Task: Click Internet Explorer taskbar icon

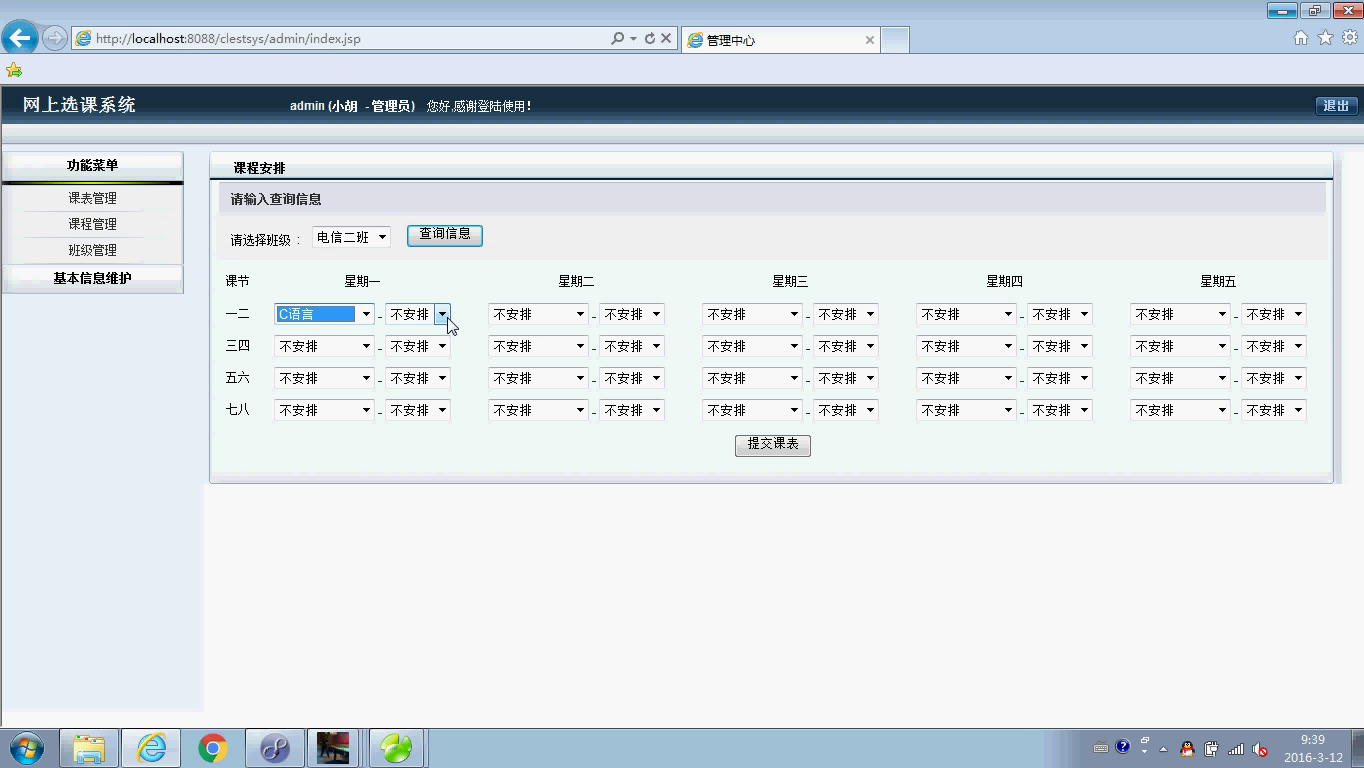Action: click(151, 748)
